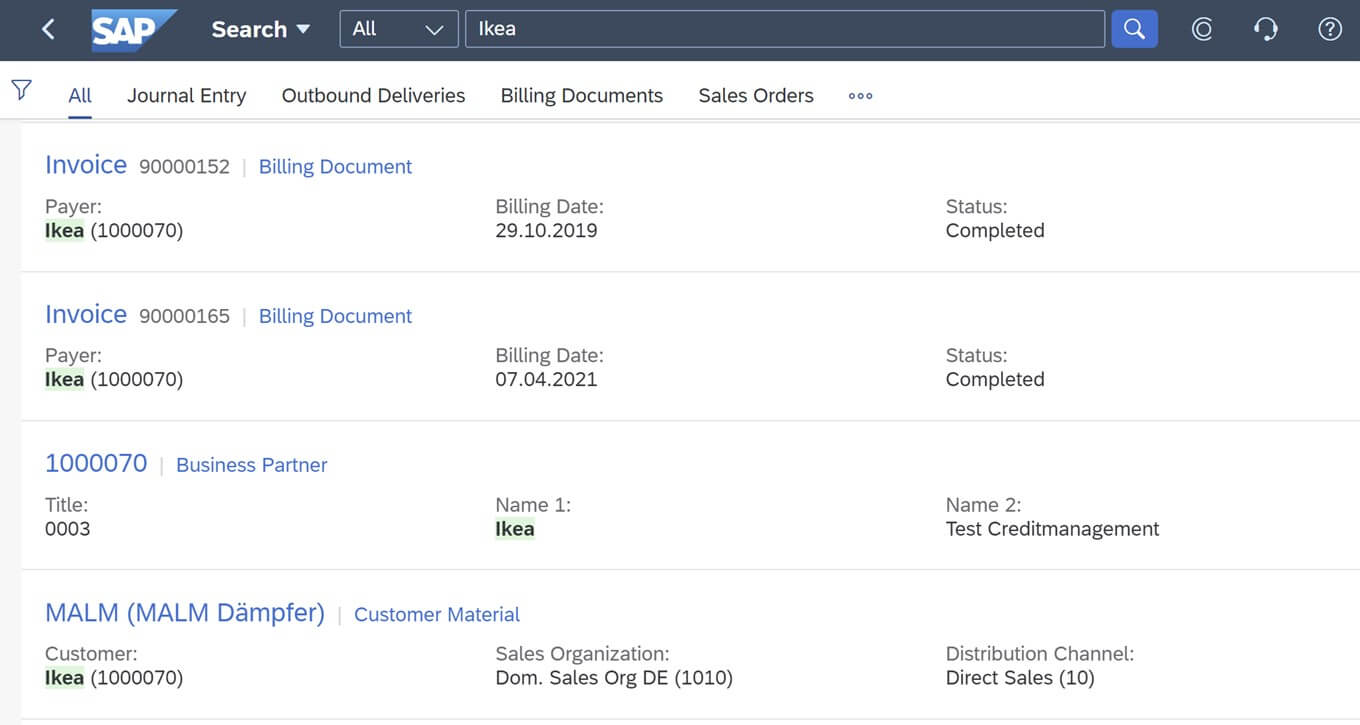Open the CoPilot circular icon
Viewport: 1360px width, 725px height.
[x=1202, y=30]
